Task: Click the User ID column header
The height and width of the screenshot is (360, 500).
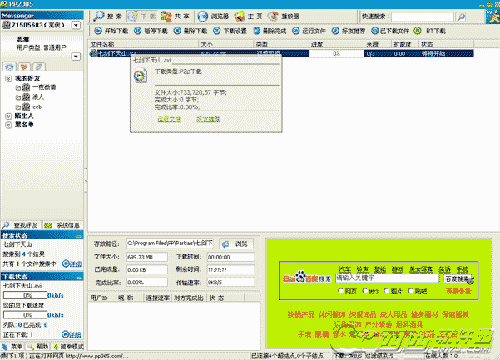Action: coord(99,298)
